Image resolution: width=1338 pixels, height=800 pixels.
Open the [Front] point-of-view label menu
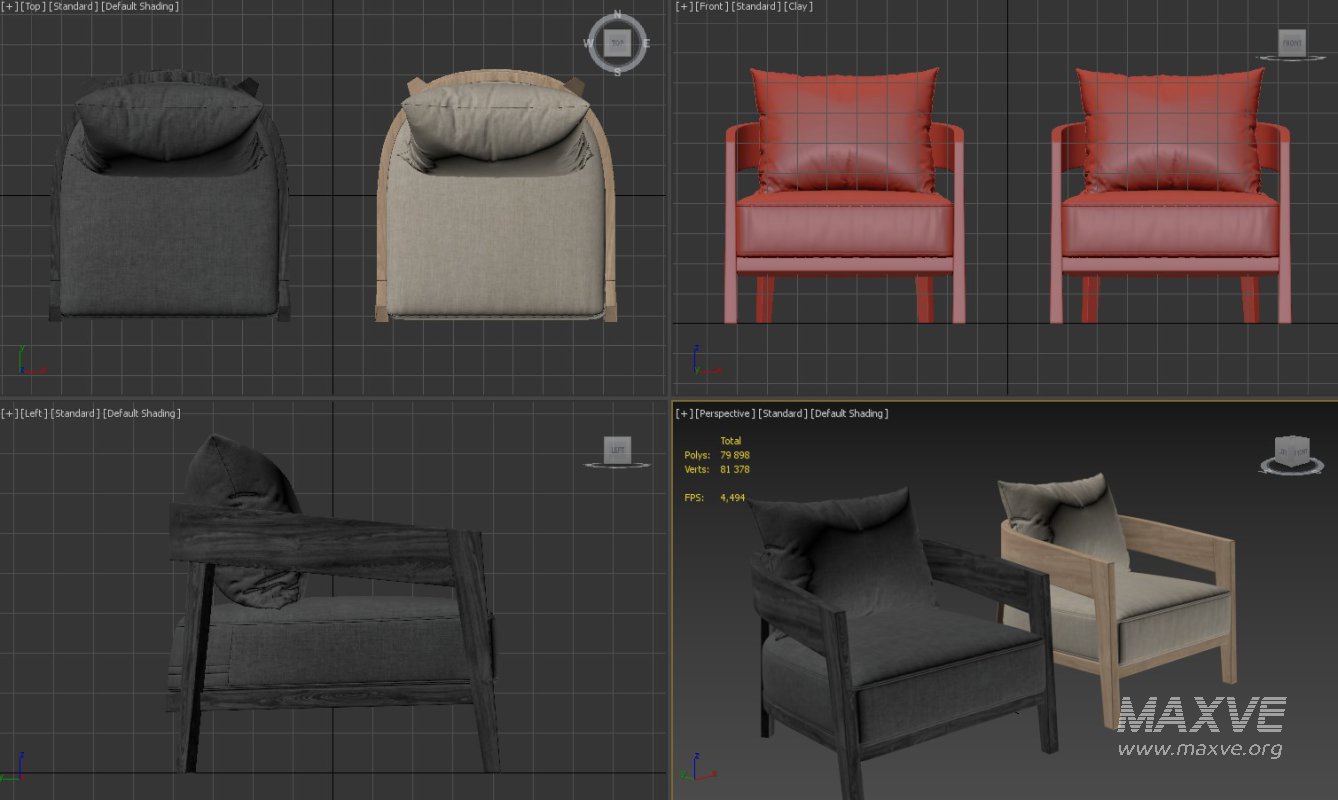click(x=712, y=7)
